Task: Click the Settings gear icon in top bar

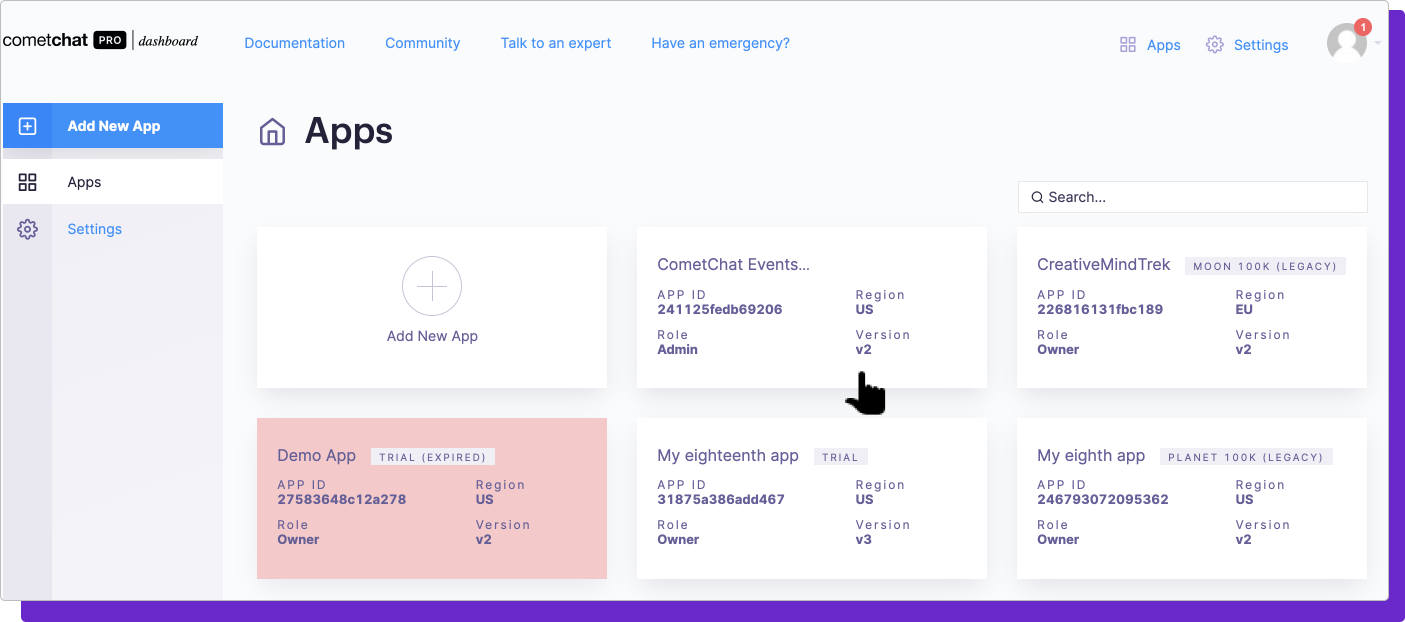Action: 1215,44
